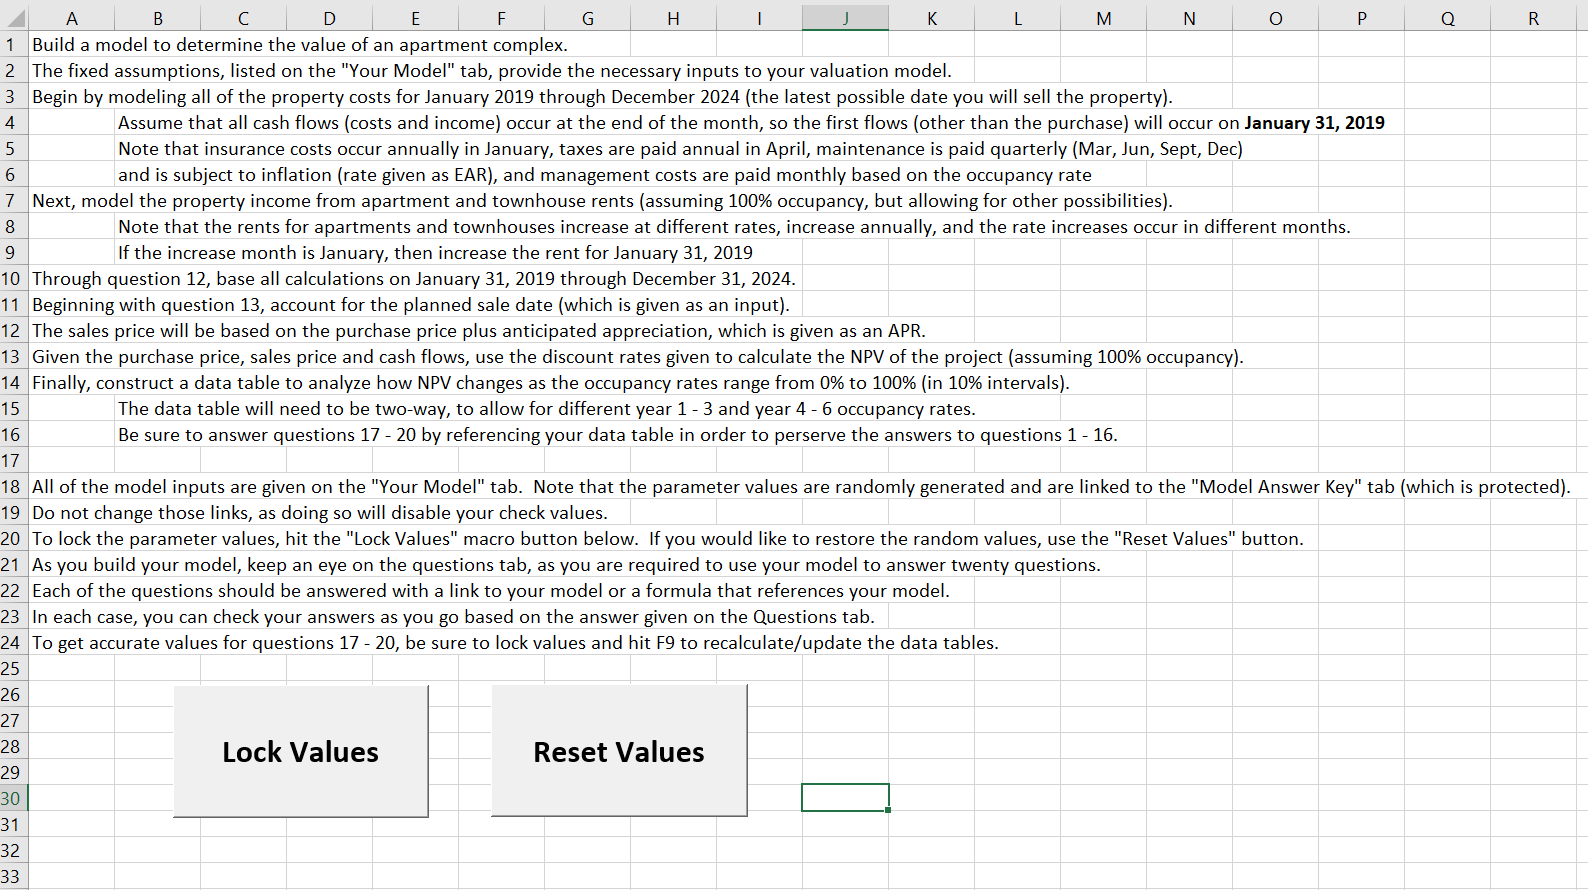Viewport: 1588px width, 890px height.
Task: Select highlighted row 30 header
Action: coord(13,799)
